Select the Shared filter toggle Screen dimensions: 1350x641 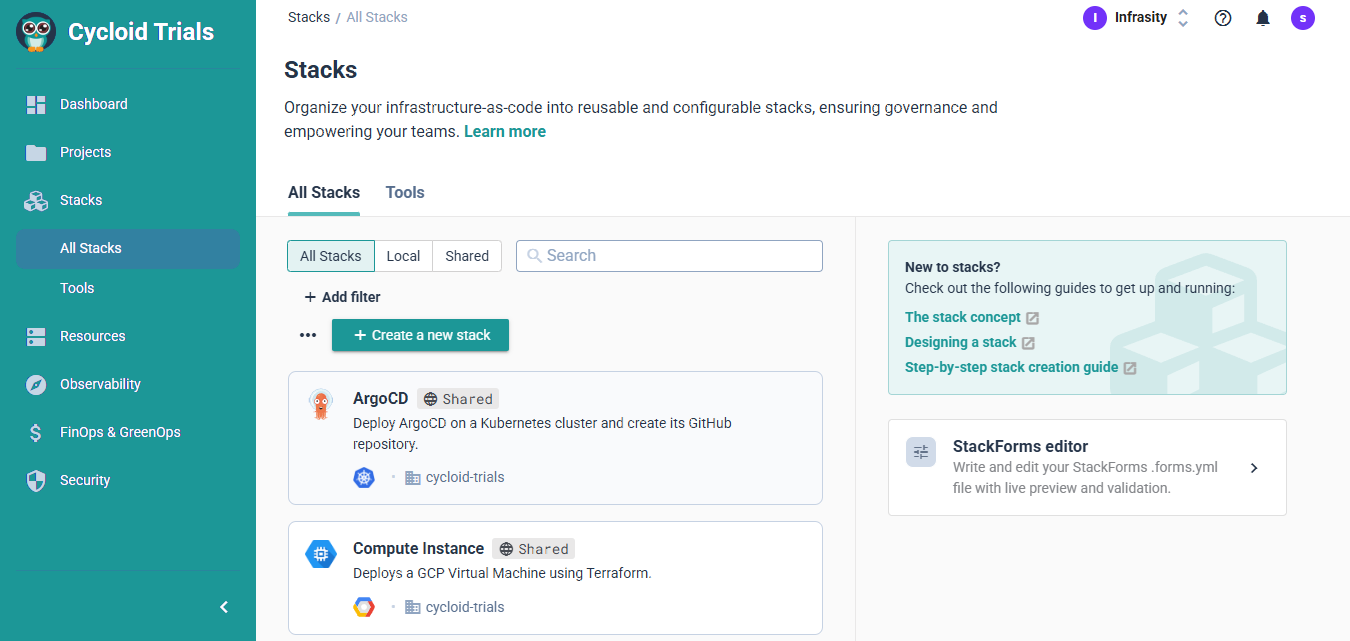(467, 256)
